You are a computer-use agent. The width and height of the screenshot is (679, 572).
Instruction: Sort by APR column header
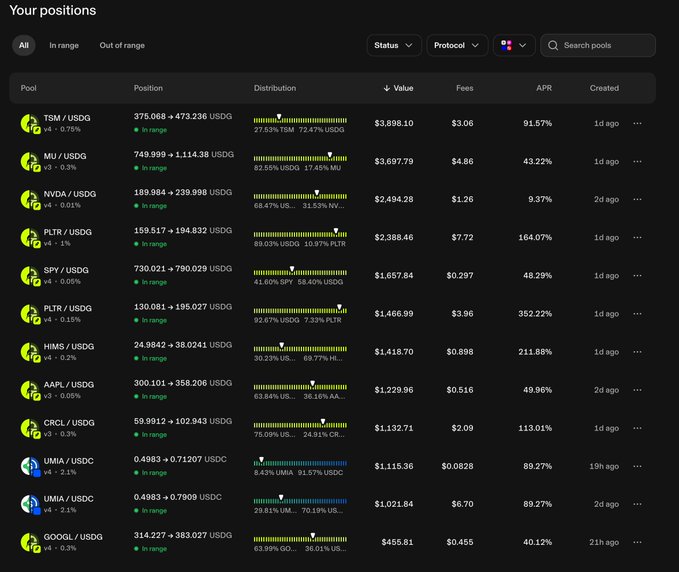coord(544,88)
